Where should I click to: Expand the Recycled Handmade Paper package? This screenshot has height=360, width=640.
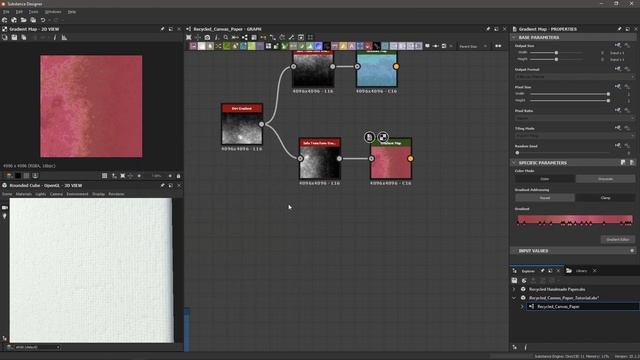514,289
